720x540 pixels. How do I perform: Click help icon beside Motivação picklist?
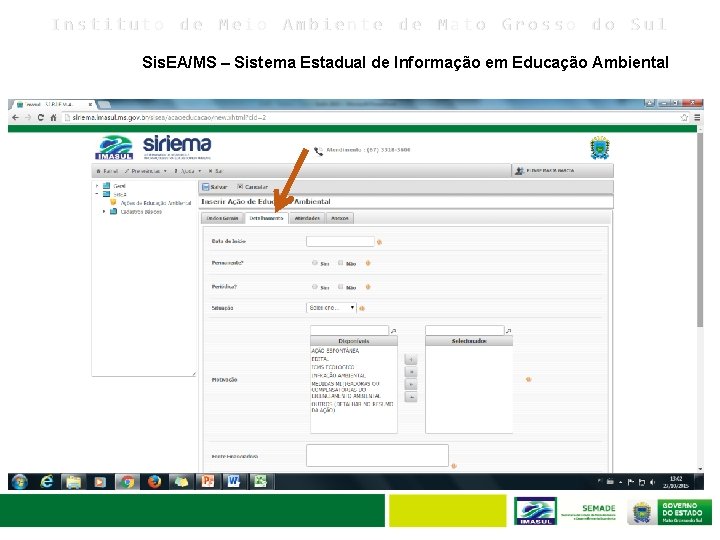click(x=529, y=380)
